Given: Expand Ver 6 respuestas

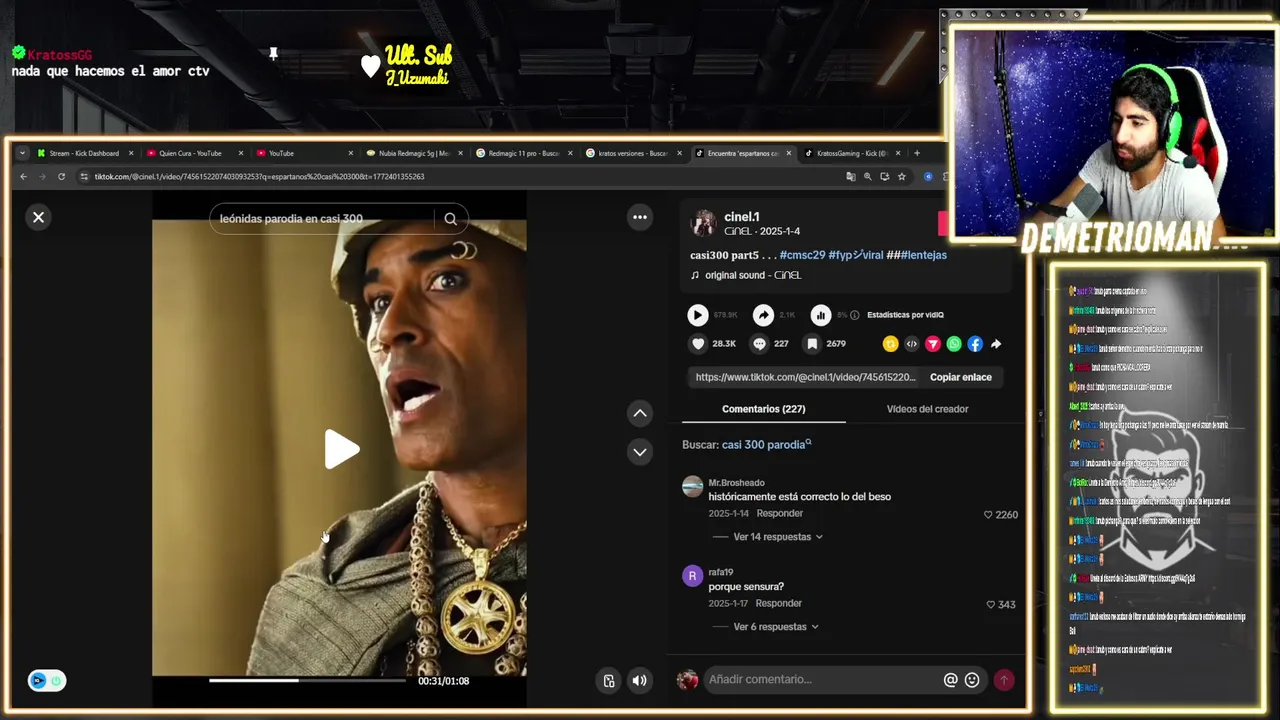Looking at the screenshot, I should click(x=769, y=627).
